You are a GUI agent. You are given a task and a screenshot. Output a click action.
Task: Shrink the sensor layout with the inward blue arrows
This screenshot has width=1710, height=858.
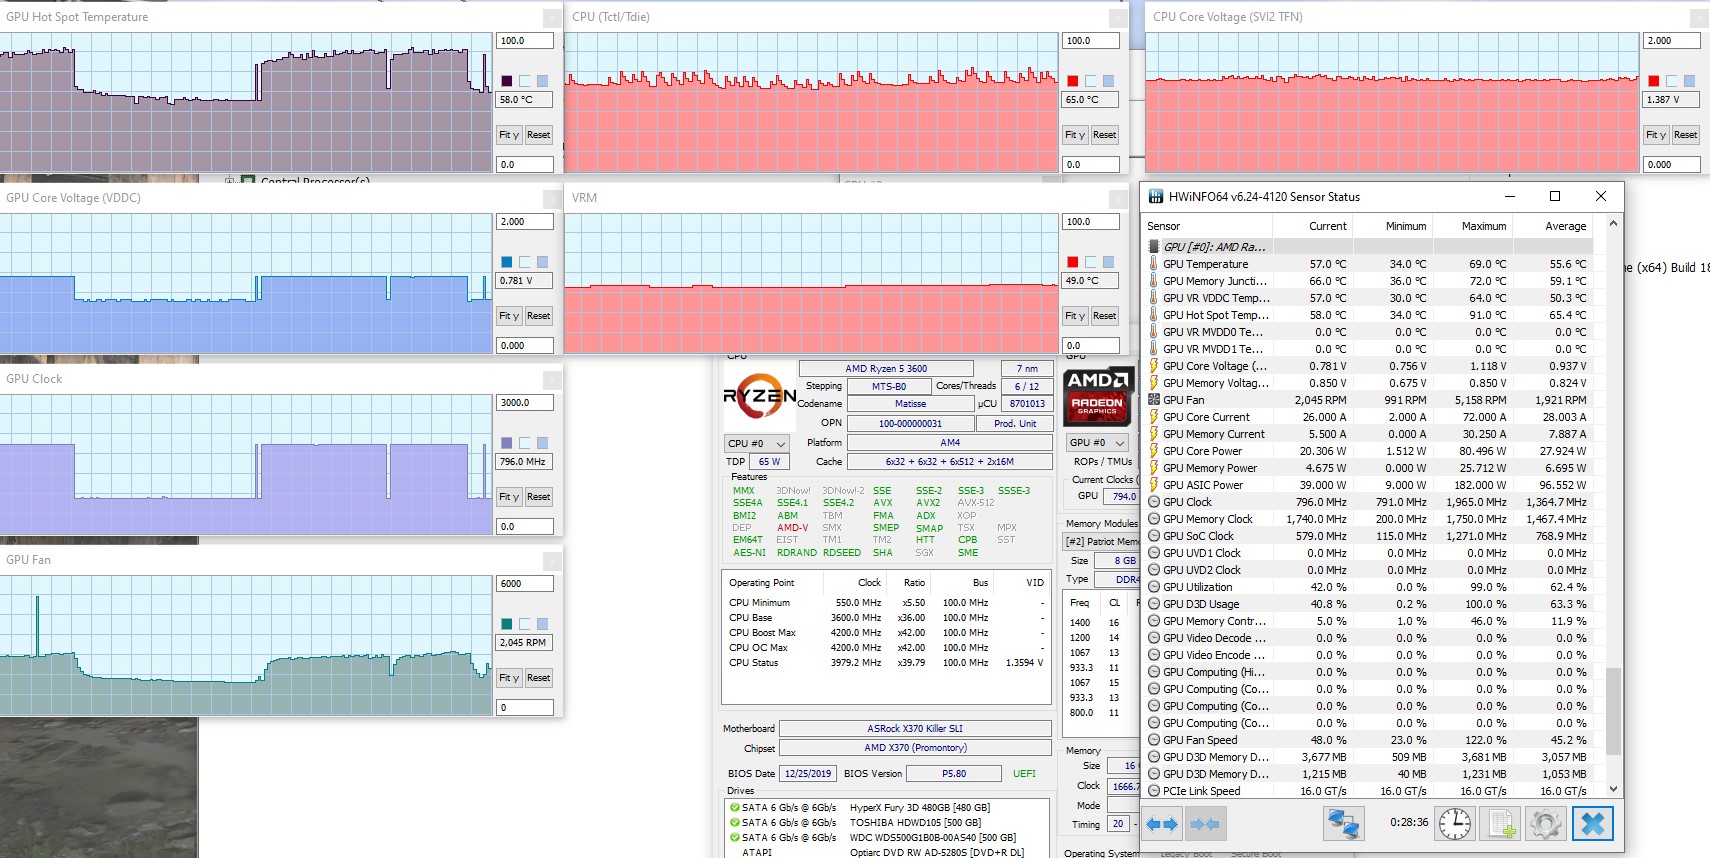(x=1205, y=824)
